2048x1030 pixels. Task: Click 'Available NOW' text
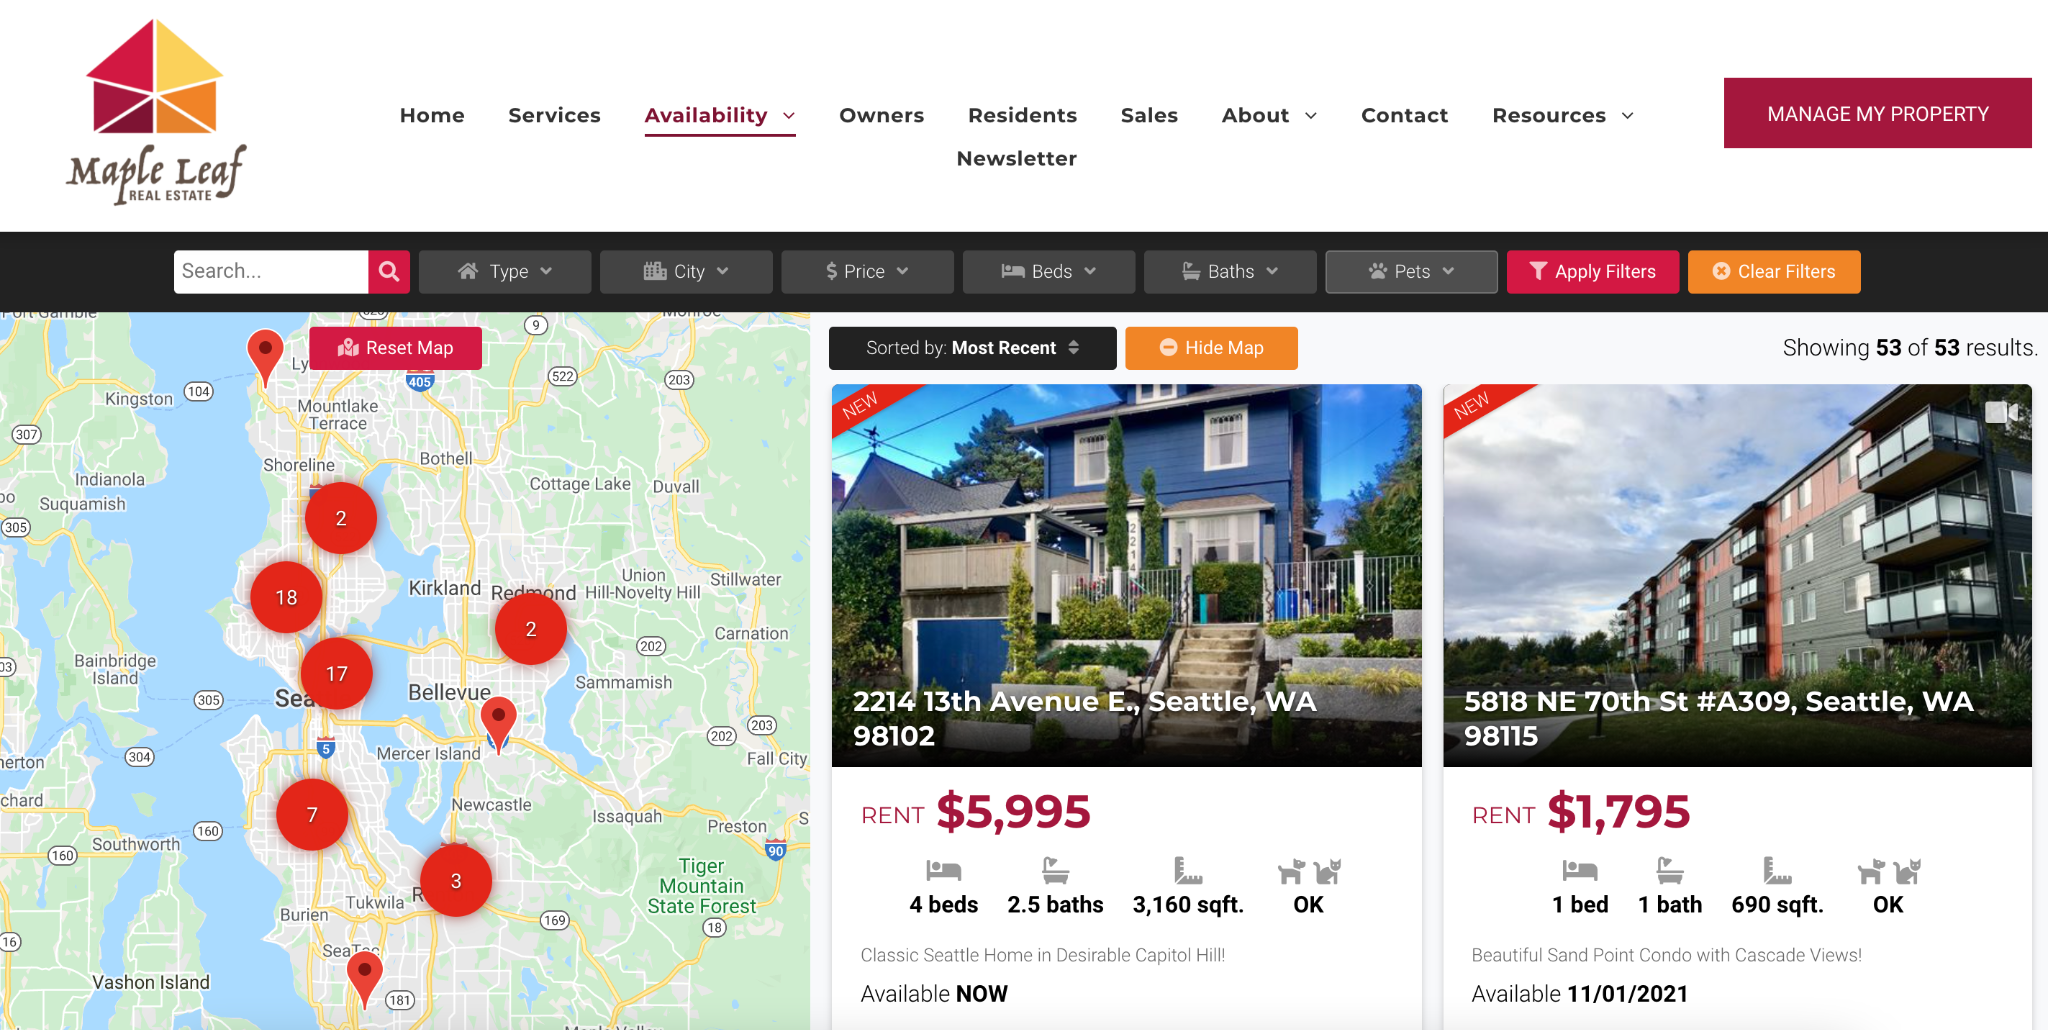coord(934,994)
